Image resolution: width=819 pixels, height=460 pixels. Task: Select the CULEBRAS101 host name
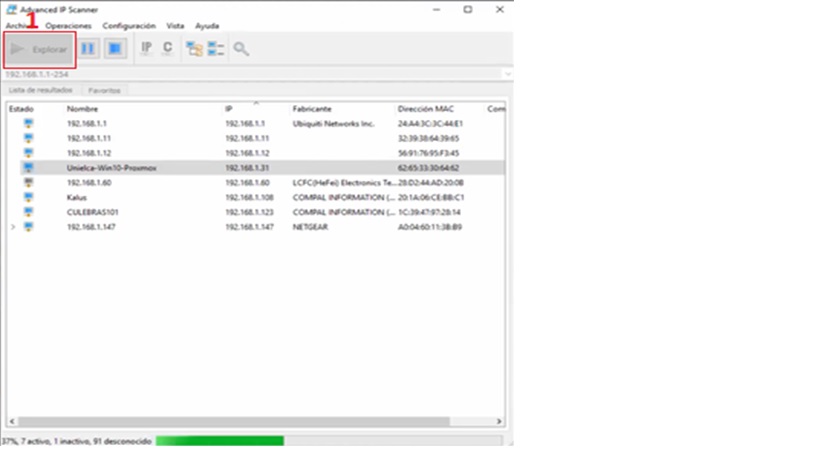92,212
